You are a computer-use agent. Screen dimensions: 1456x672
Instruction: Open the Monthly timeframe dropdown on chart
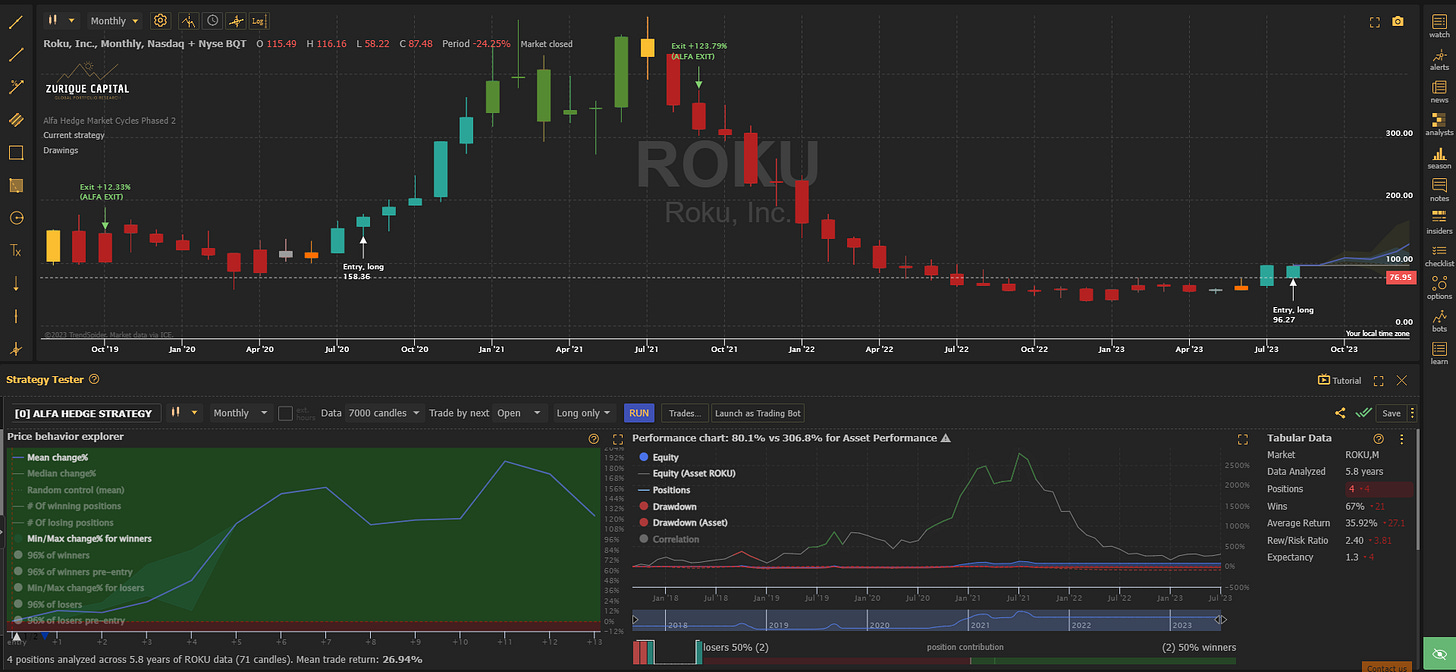114,20
